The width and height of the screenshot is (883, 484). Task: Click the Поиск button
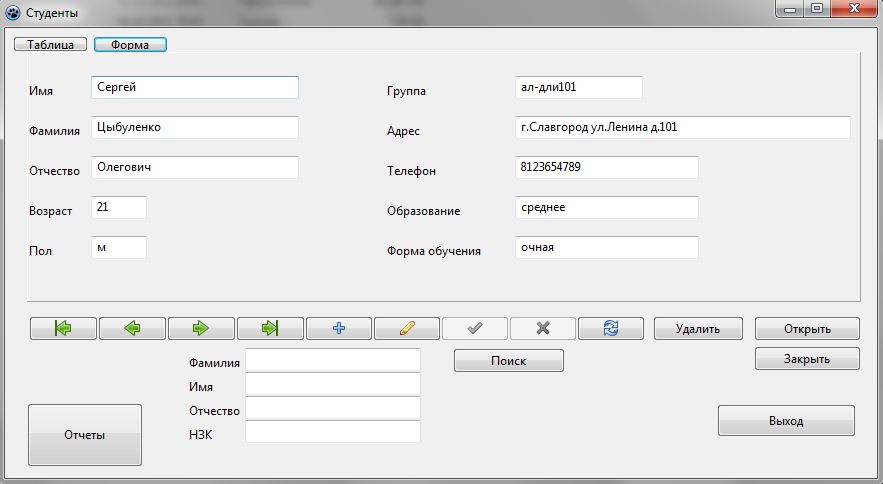point(509,361)
